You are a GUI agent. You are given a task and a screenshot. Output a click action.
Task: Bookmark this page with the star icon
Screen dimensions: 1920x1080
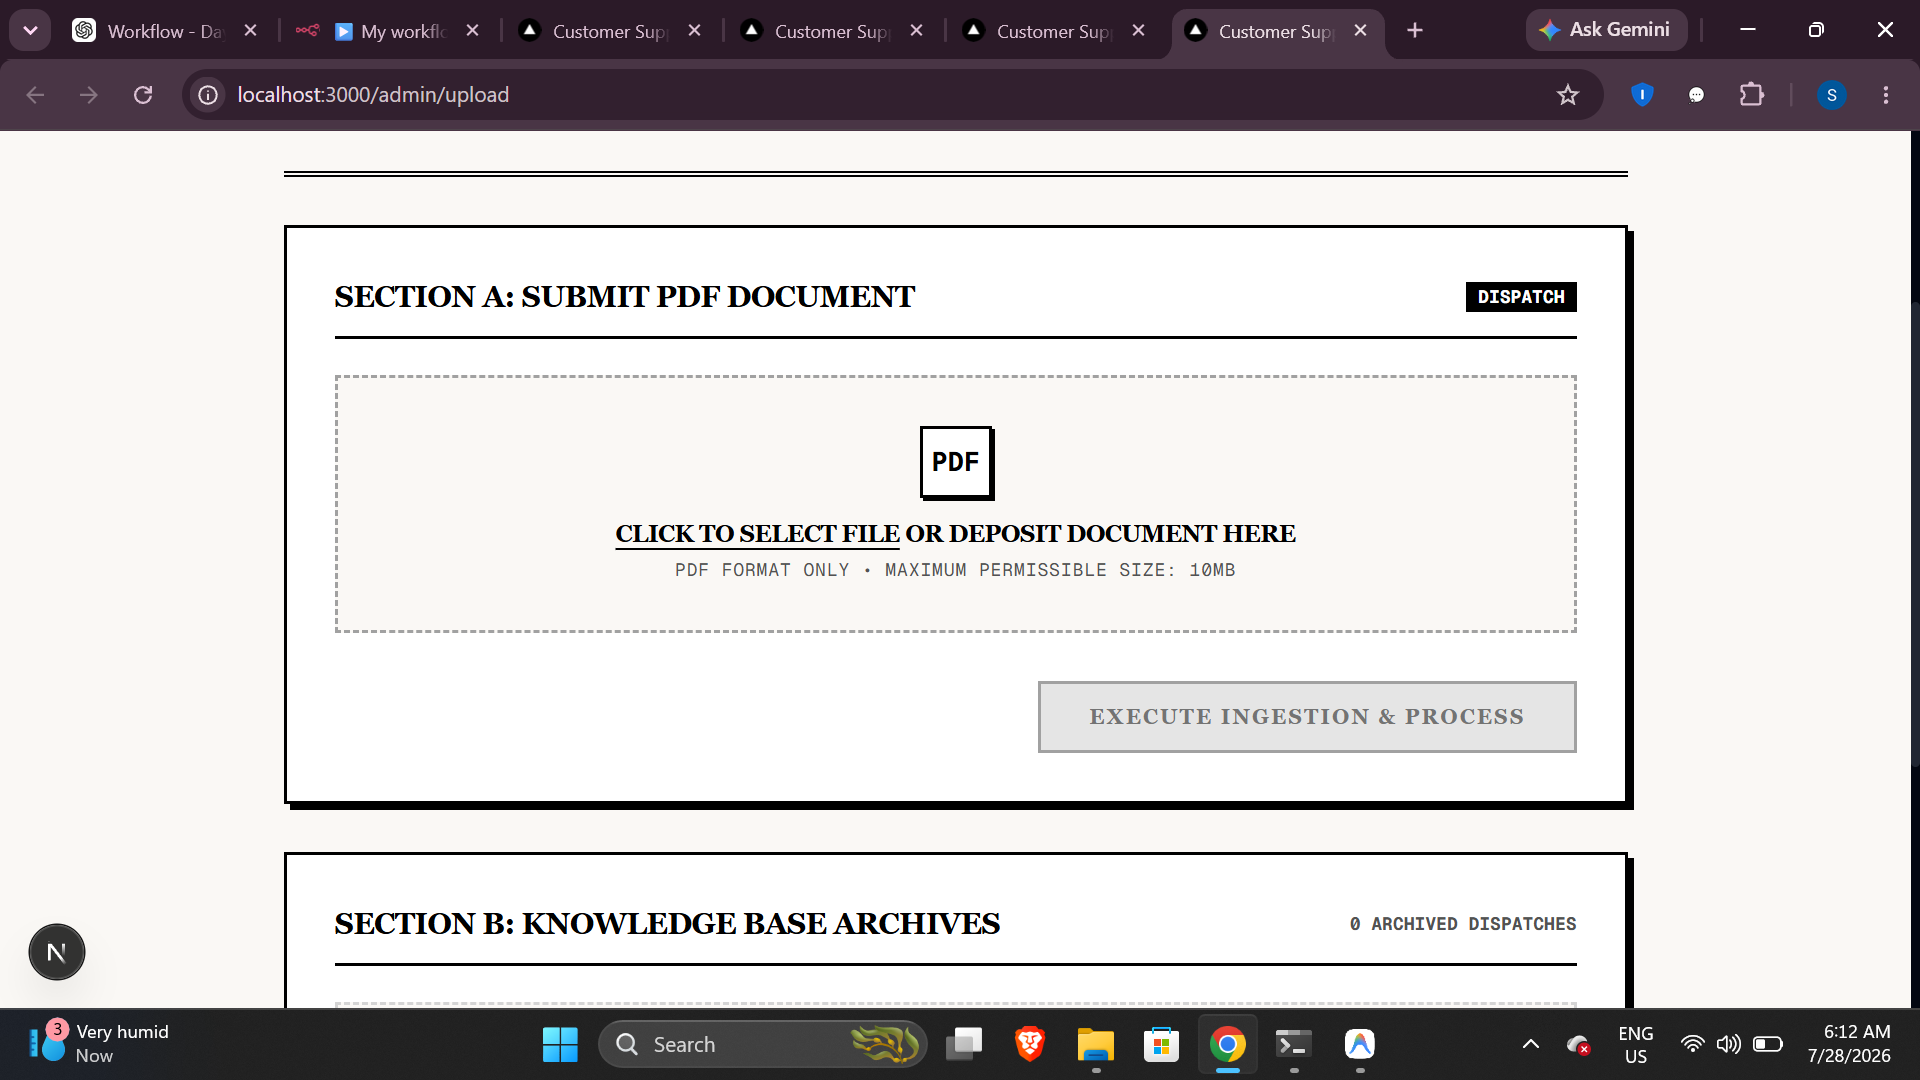(1567, 95)
